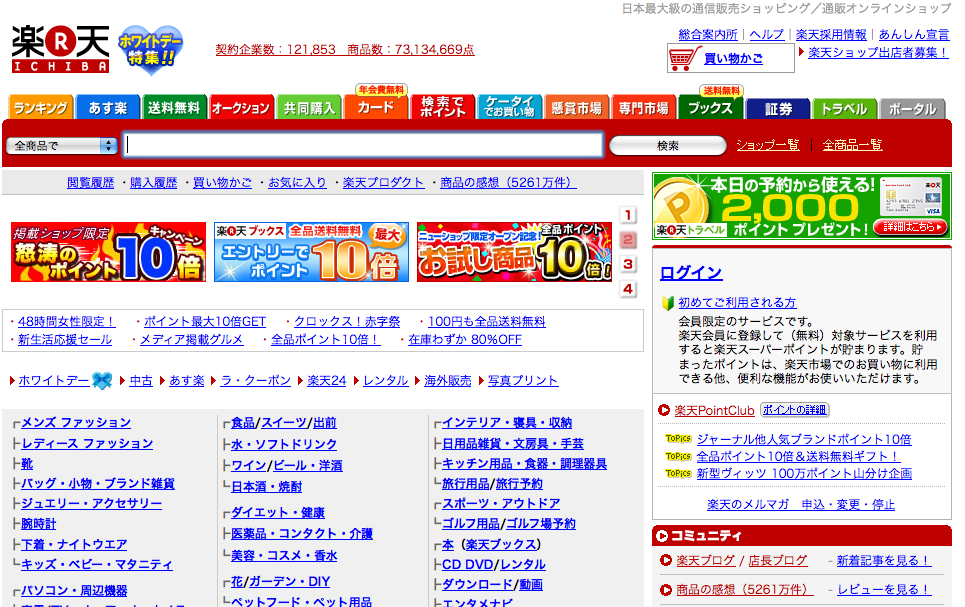Open the お試し商品10倍 banner
965x607 pixels.
[x=515, y=252]
